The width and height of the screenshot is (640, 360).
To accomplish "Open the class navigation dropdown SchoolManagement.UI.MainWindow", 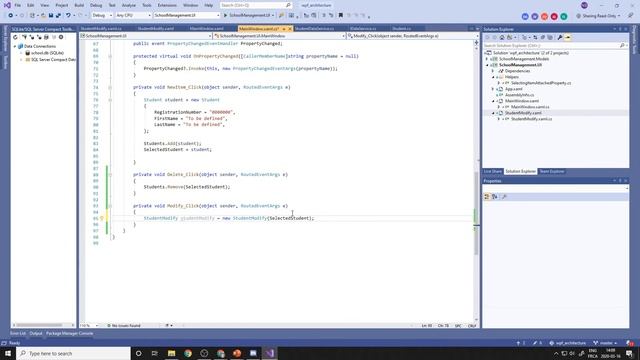I will point(280,36).
